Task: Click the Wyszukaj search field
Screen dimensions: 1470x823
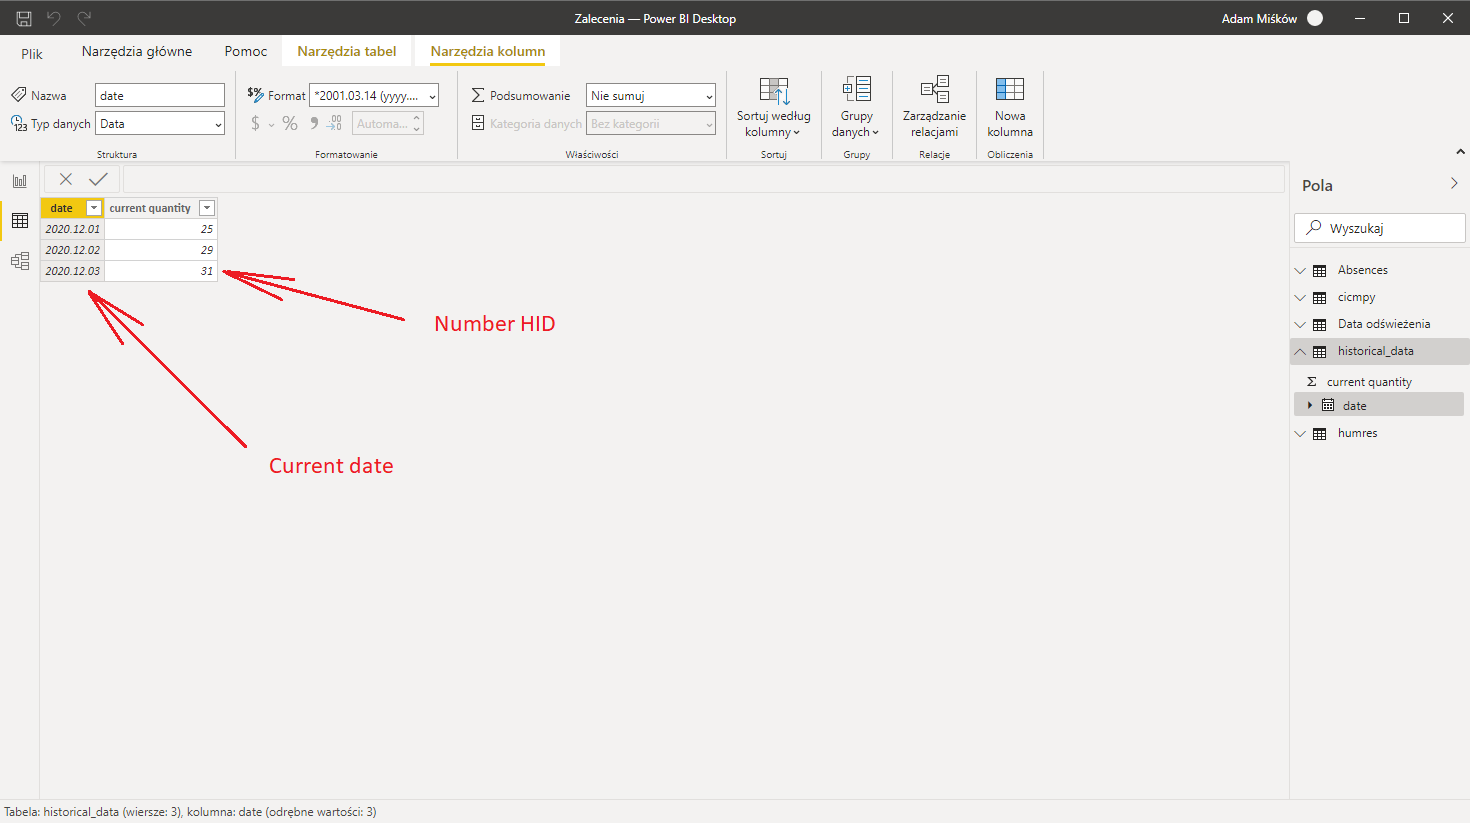Action: tap(1380, 228)
